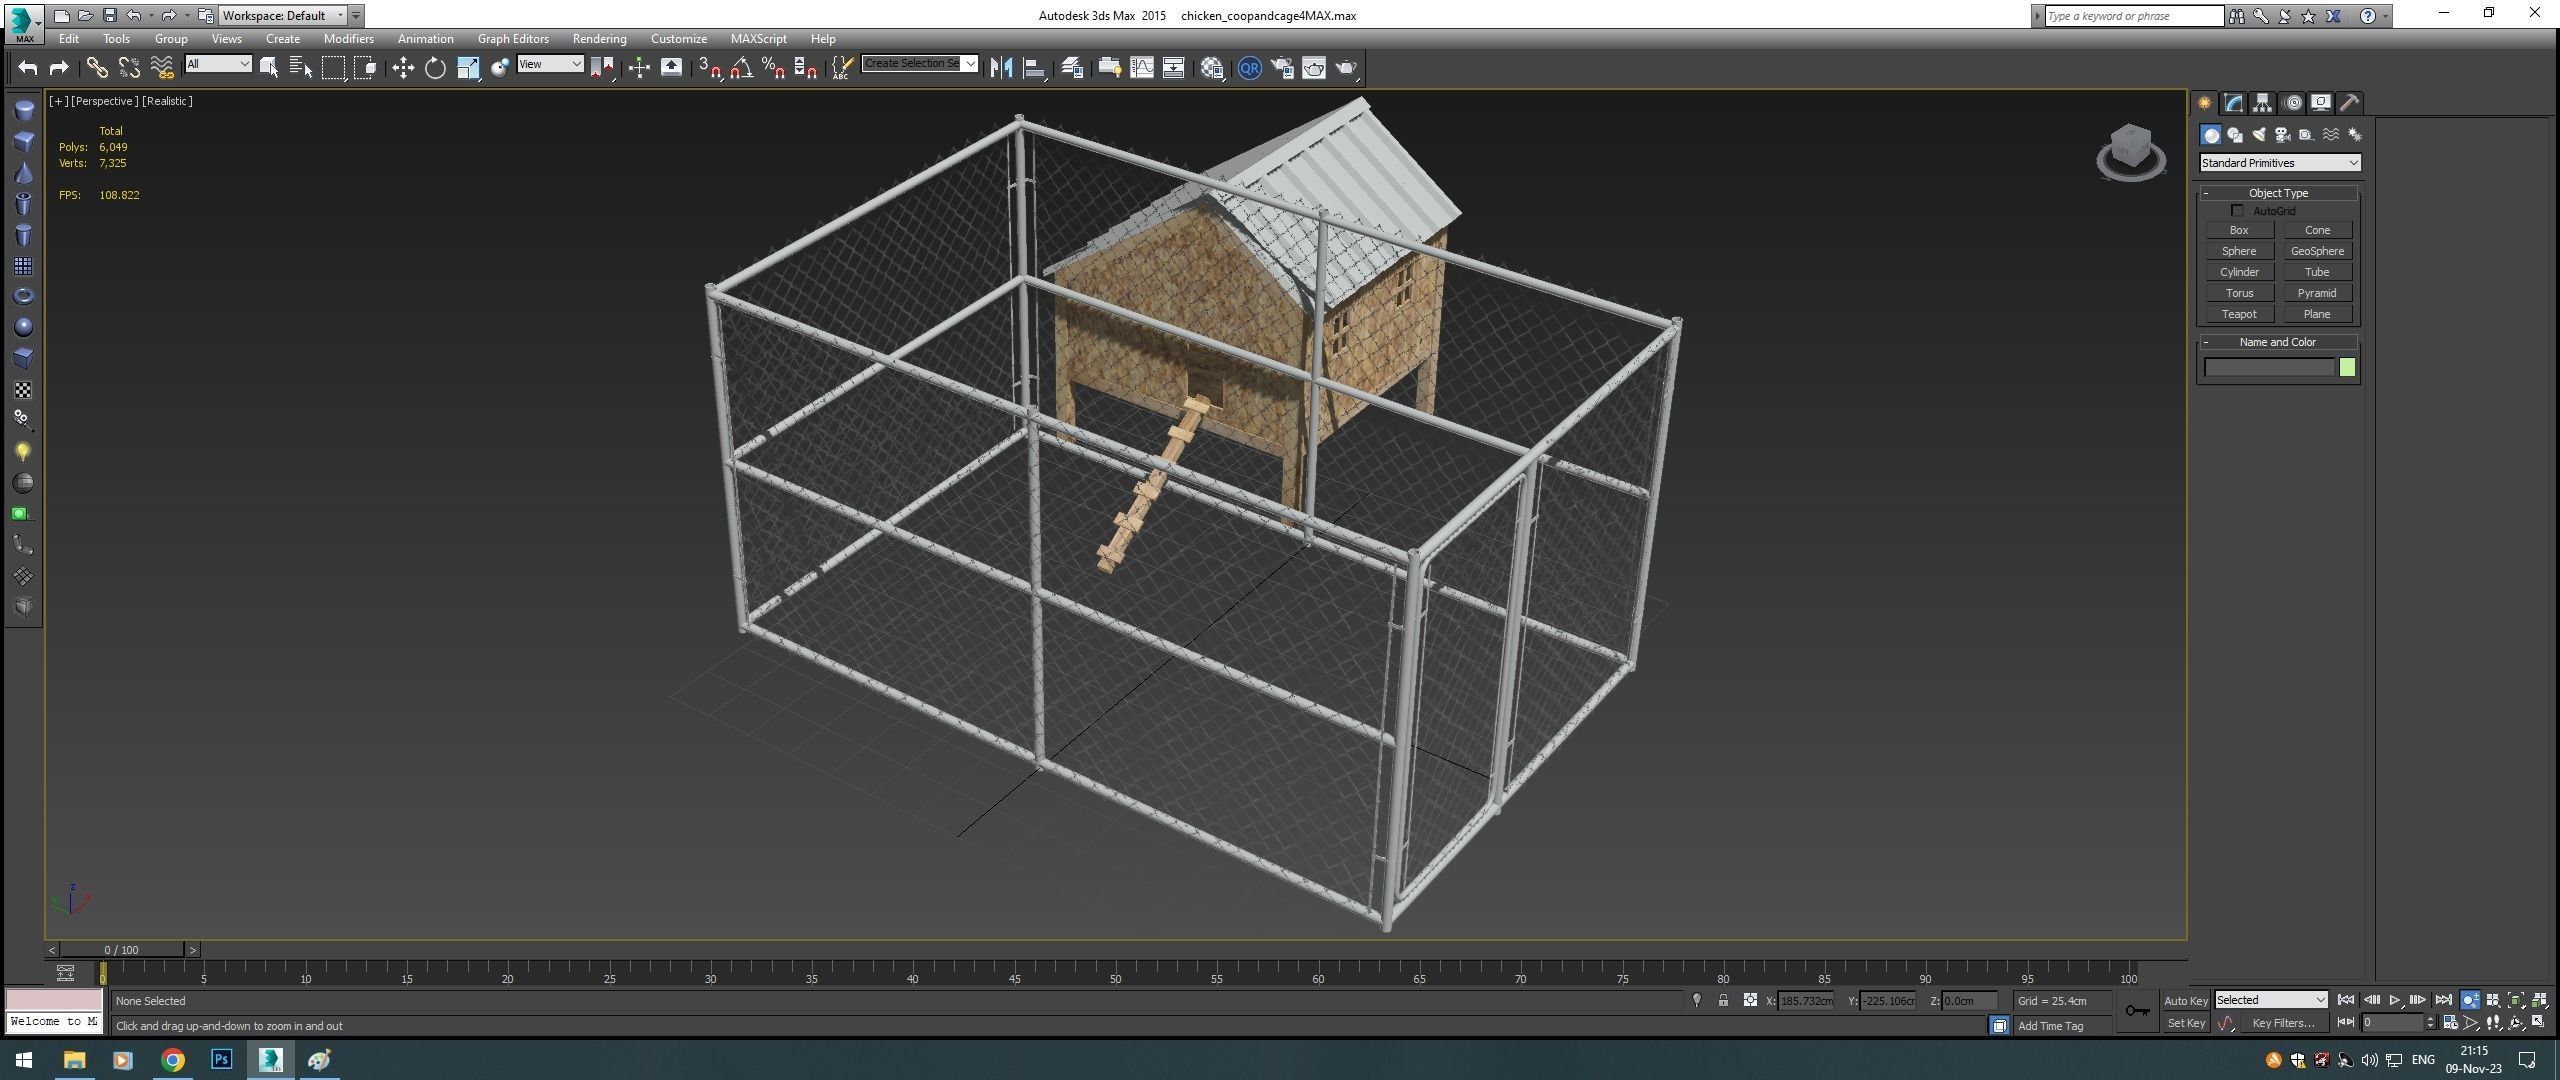Open the Select by Name list
The image size is (2560, 1080).
[x=301, y=67]
